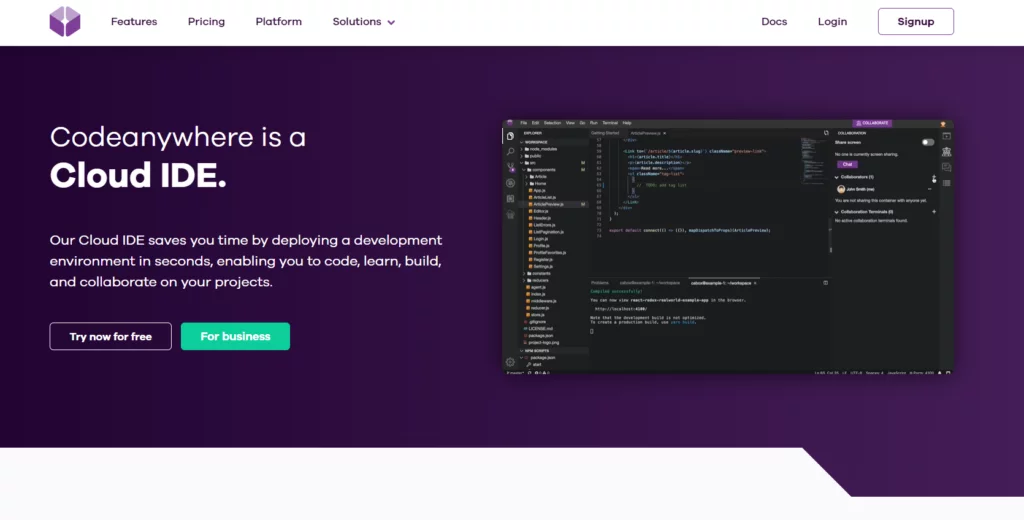1024x520 pixels.
Task: Open the Explorer files icon in IDE preview
Action: point(510,136)
